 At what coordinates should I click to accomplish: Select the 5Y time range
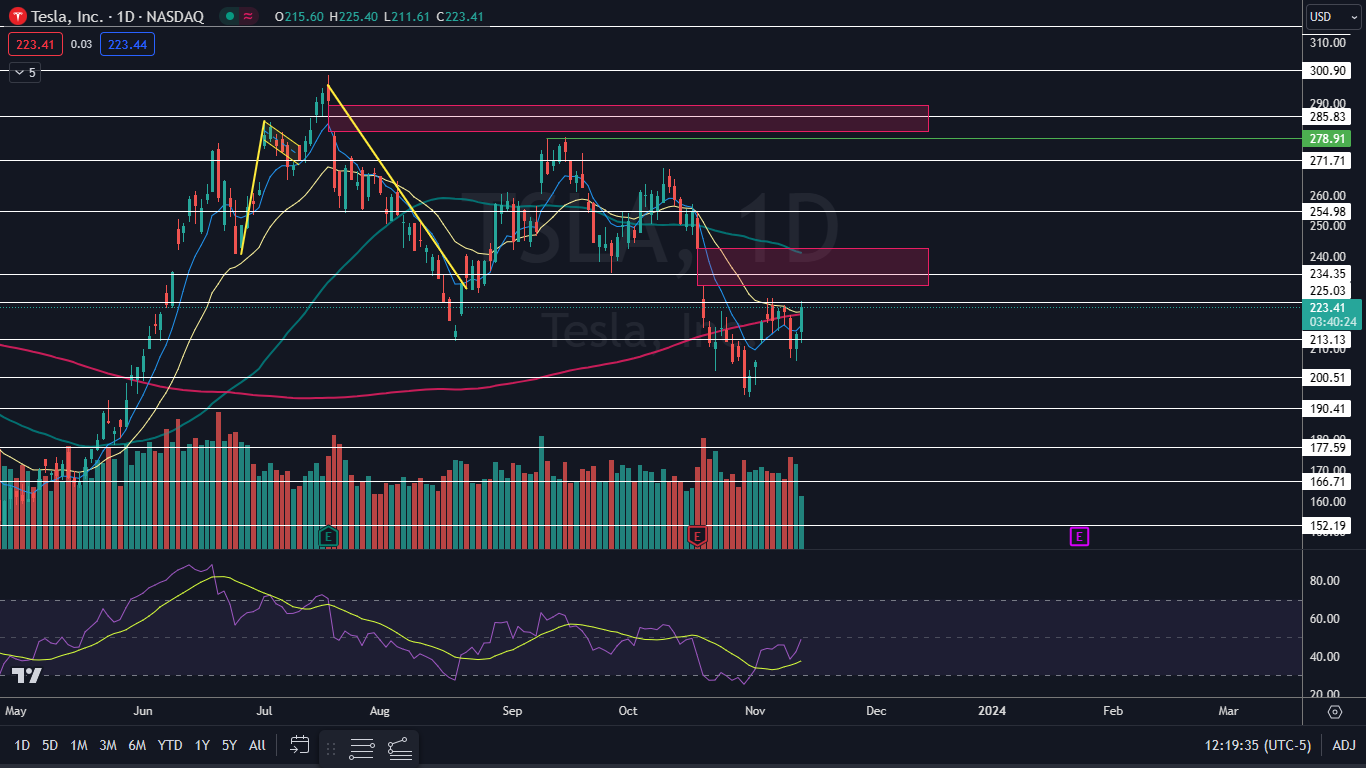pos(230,745)
